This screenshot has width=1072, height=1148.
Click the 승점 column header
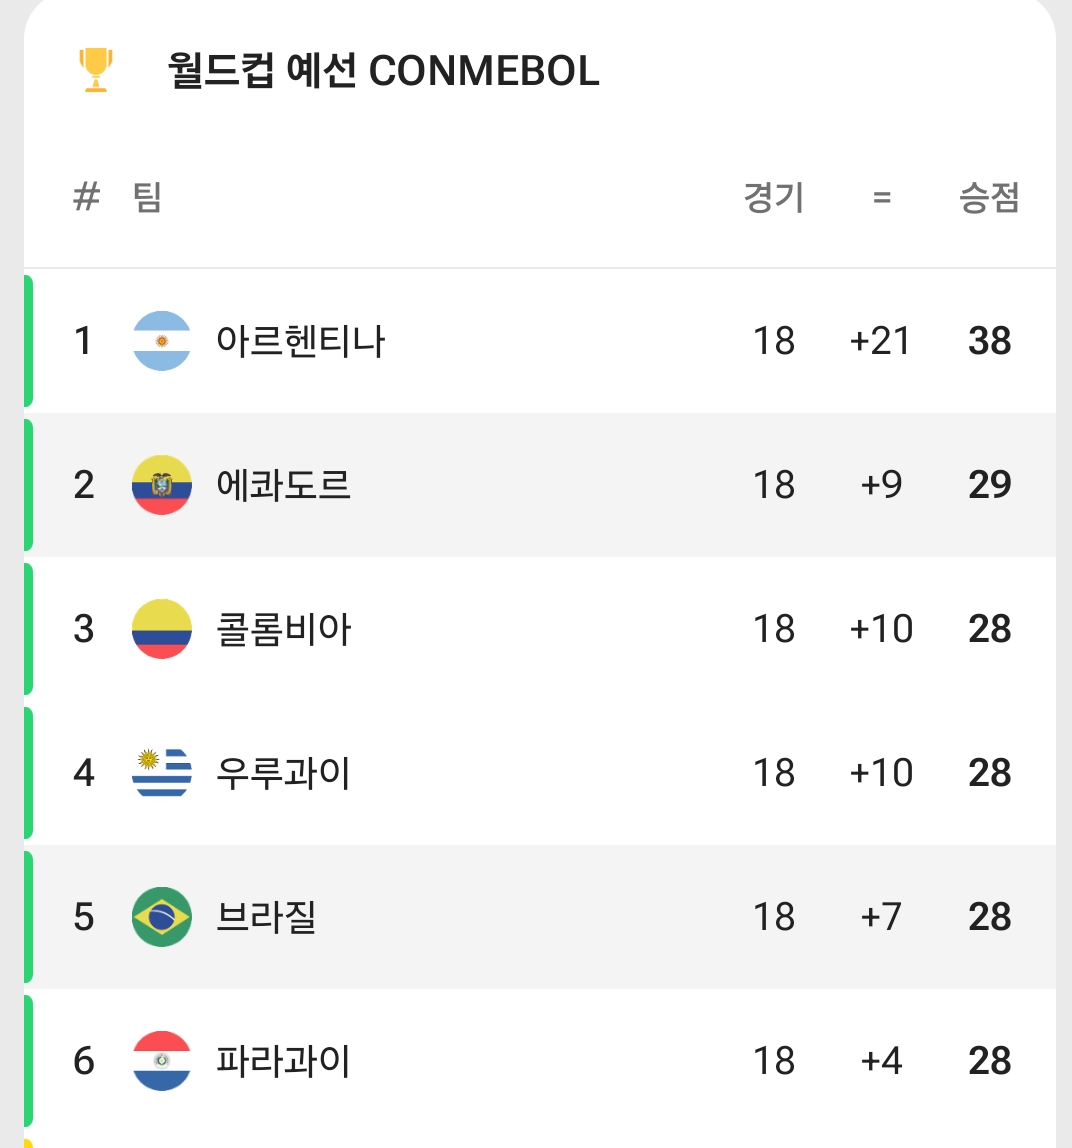point(989,197)
